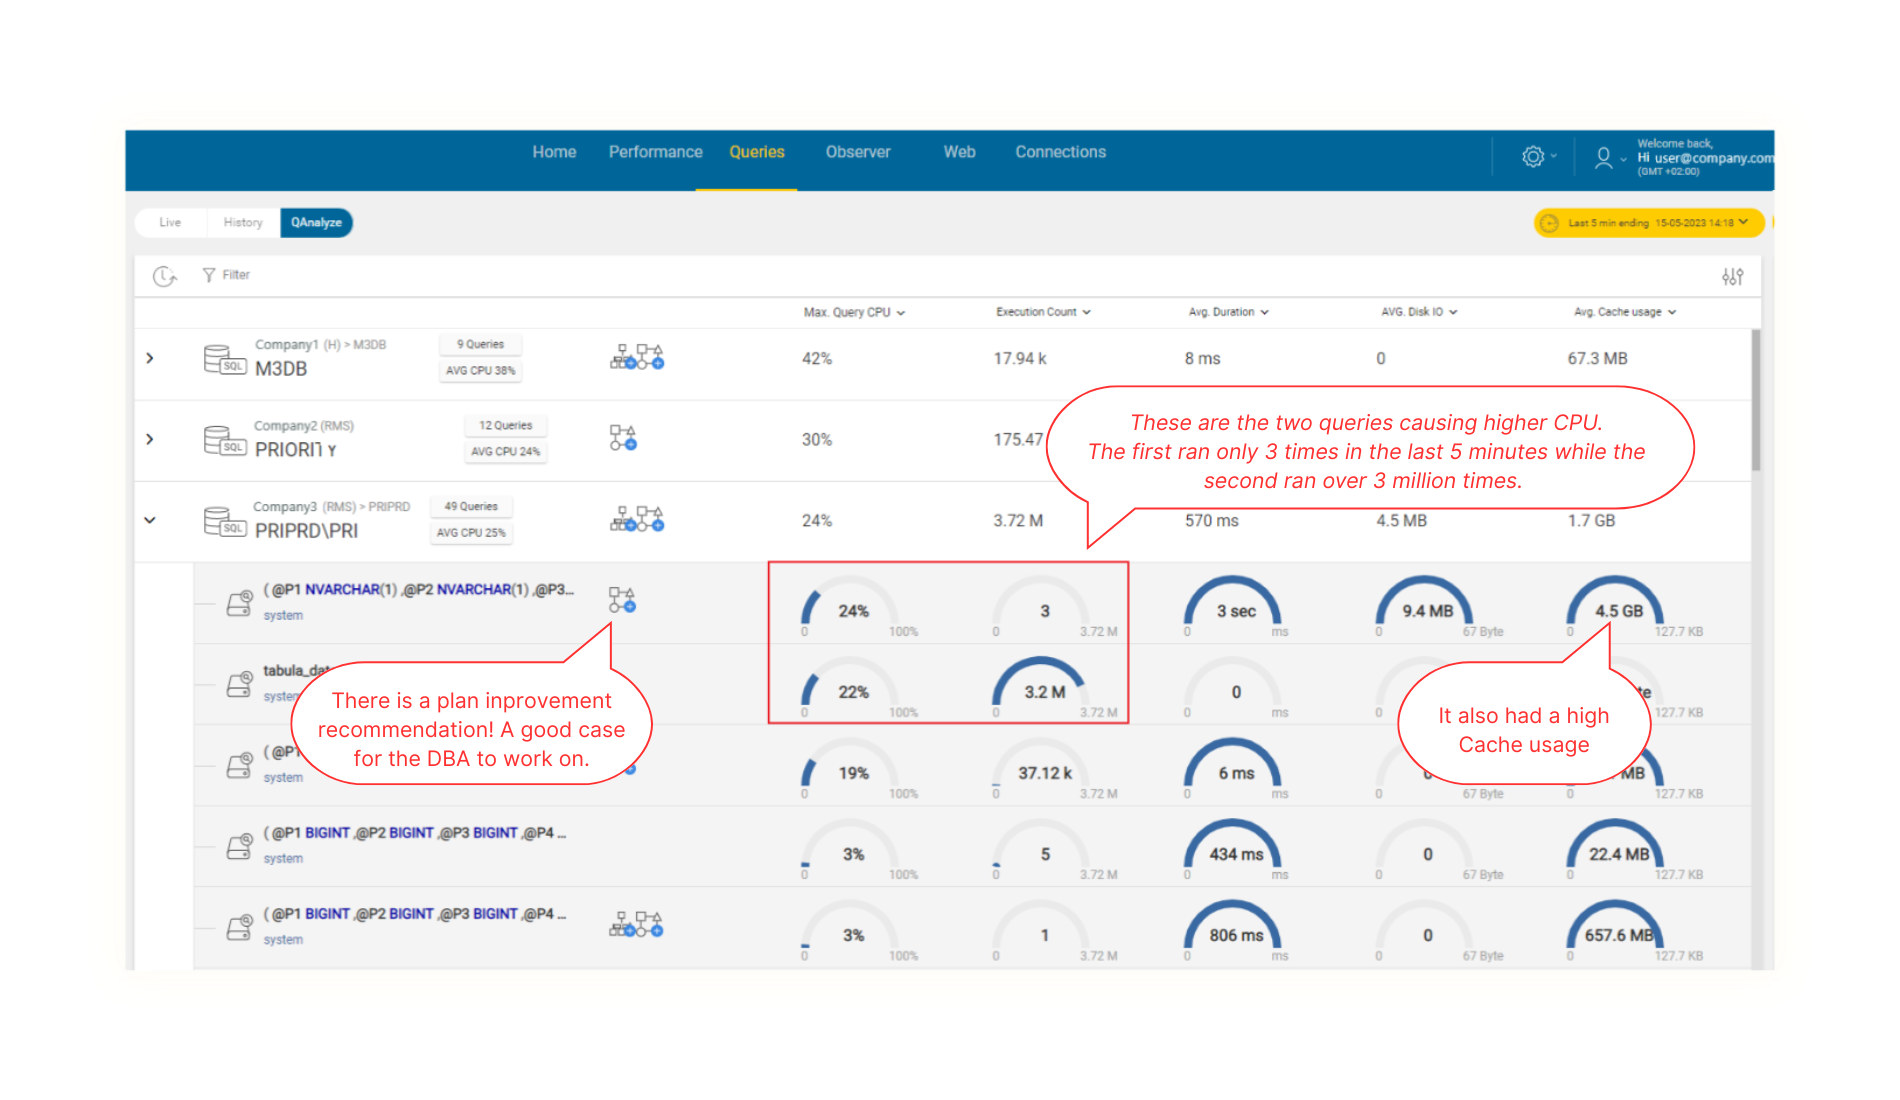Open the settings gear icon

tap(1533, 157)
